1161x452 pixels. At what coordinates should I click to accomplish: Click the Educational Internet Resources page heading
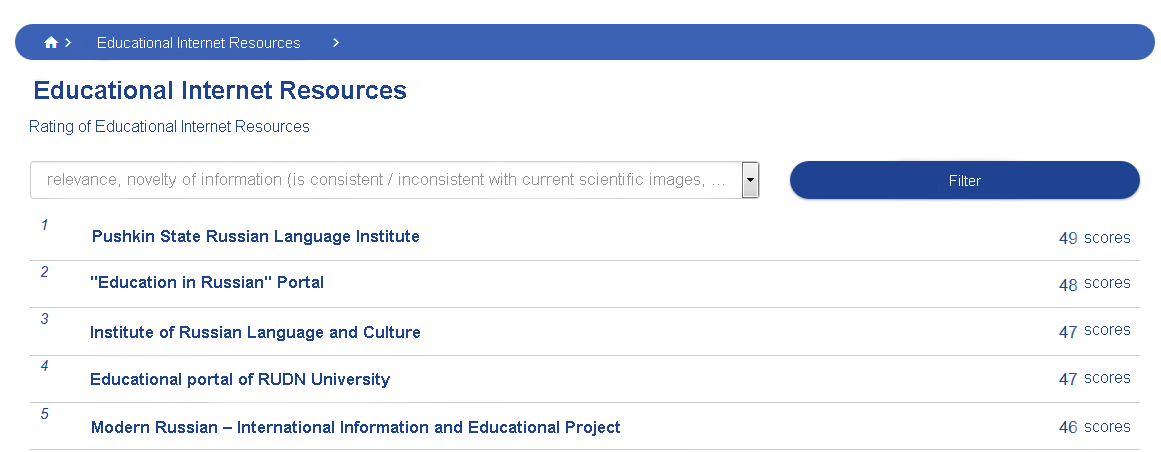coord(220,90)
